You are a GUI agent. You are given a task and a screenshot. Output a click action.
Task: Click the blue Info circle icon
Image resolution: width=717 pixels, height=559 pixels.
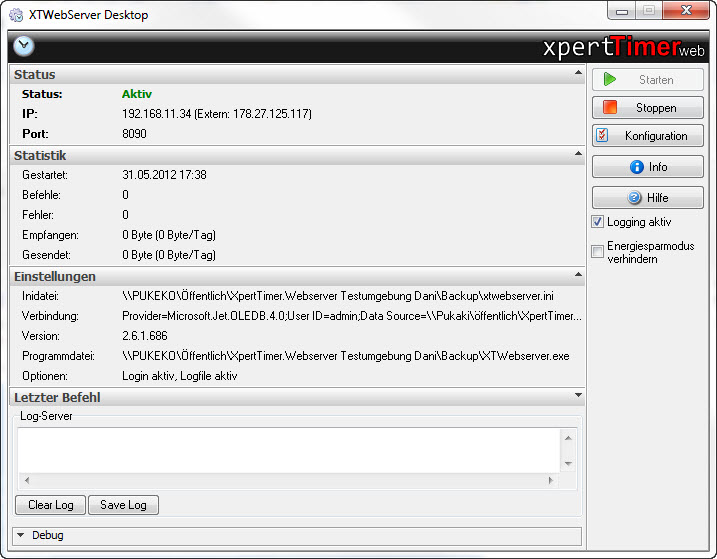[637, 167]
